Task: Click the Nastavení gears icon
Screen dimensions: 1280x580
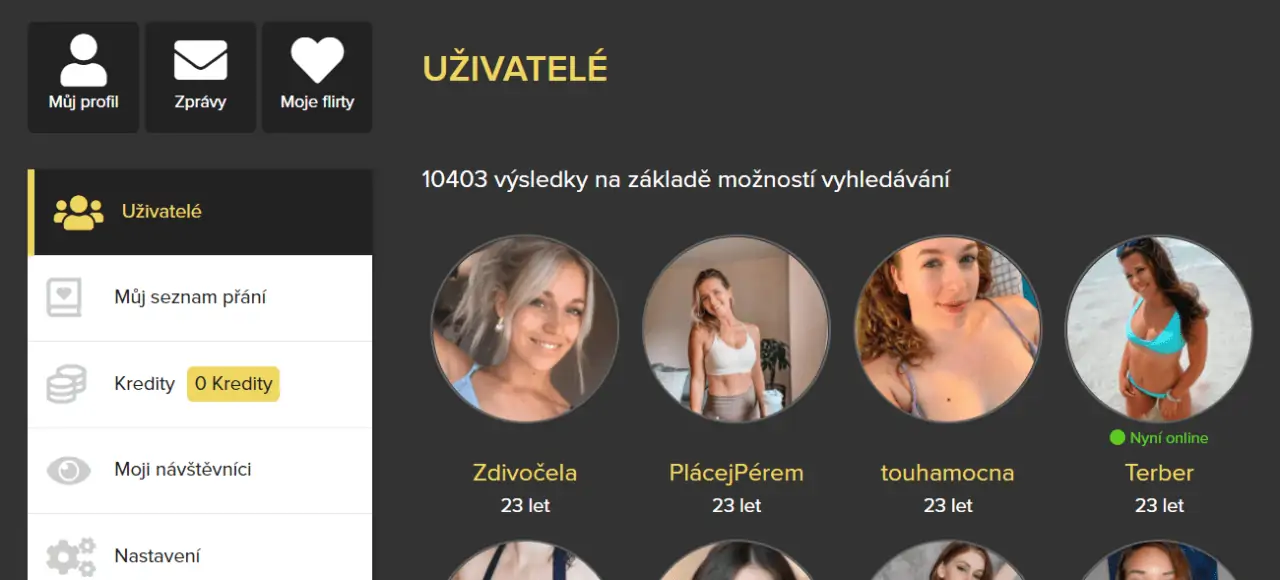Action: click(70, 556)
